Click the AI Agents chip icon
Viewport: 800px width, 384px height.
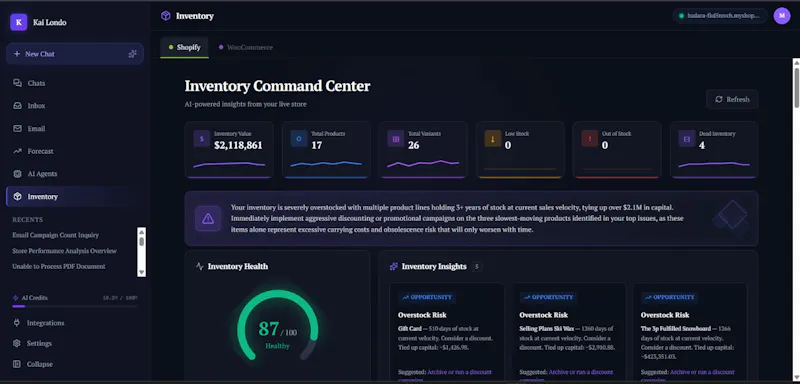pyautogui.click(x=17, y=174)
